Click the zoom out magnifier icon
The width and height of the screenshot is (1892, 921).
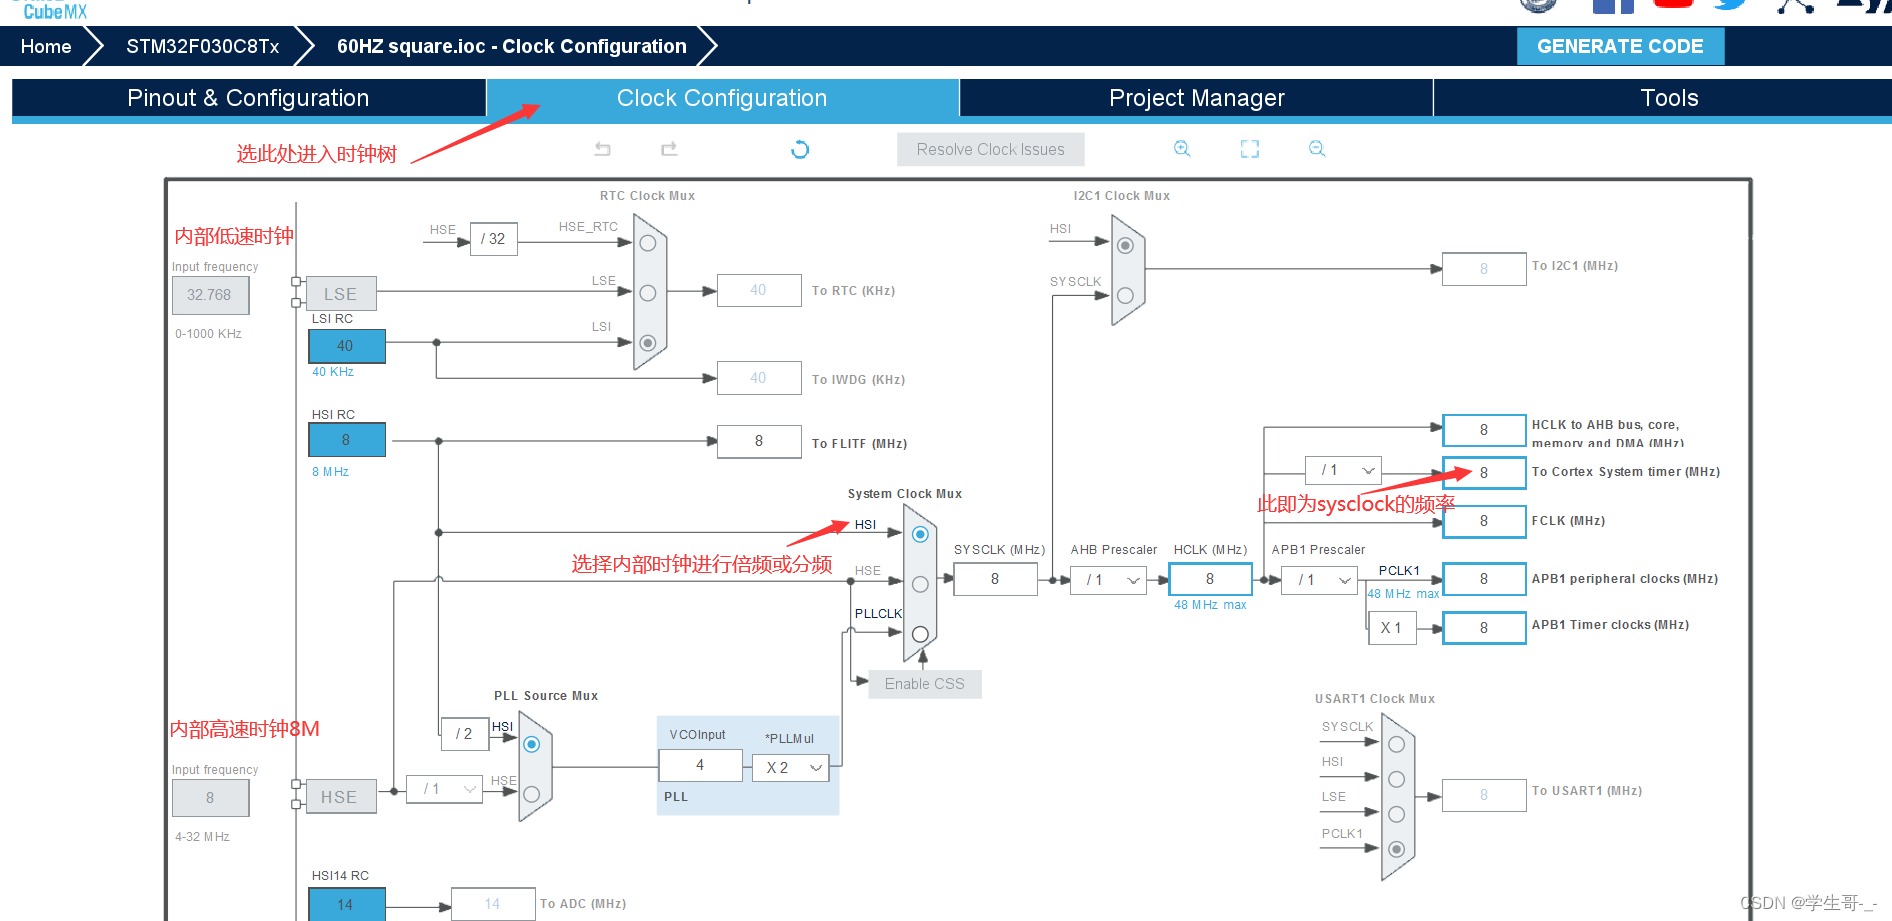point(1317,149)
